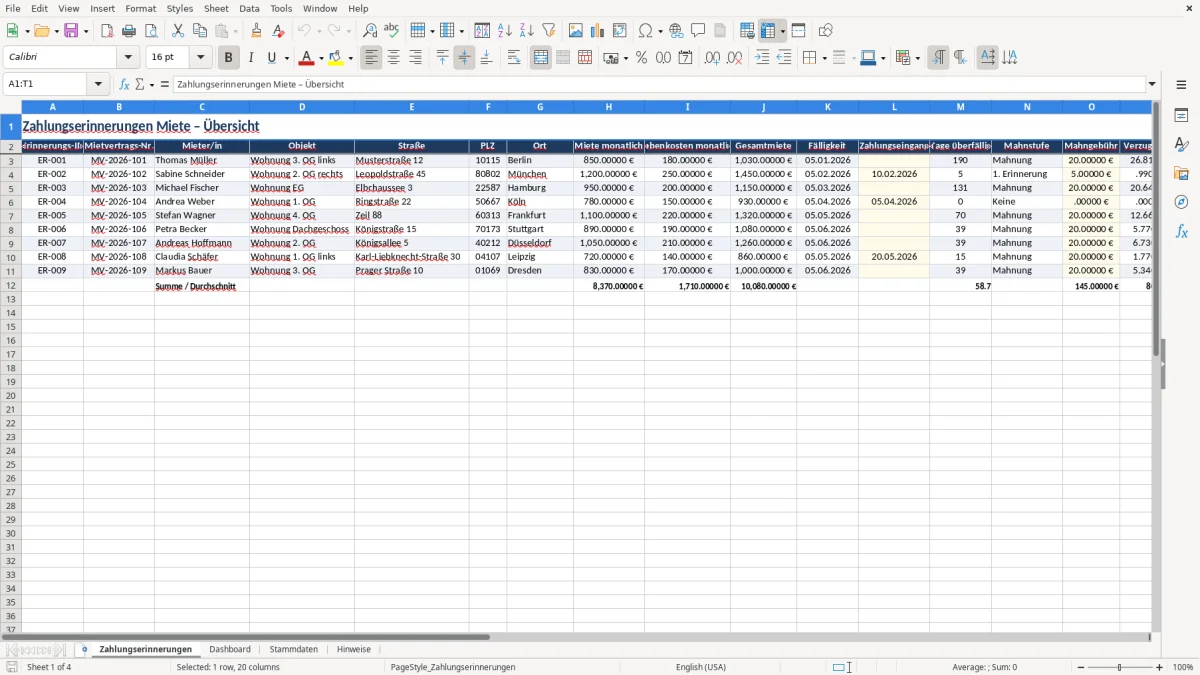Image resolution: width=1200 pixels, height=675 pixels.
Task: Click the Format as Percent icon
Action: tap(641, 58)
